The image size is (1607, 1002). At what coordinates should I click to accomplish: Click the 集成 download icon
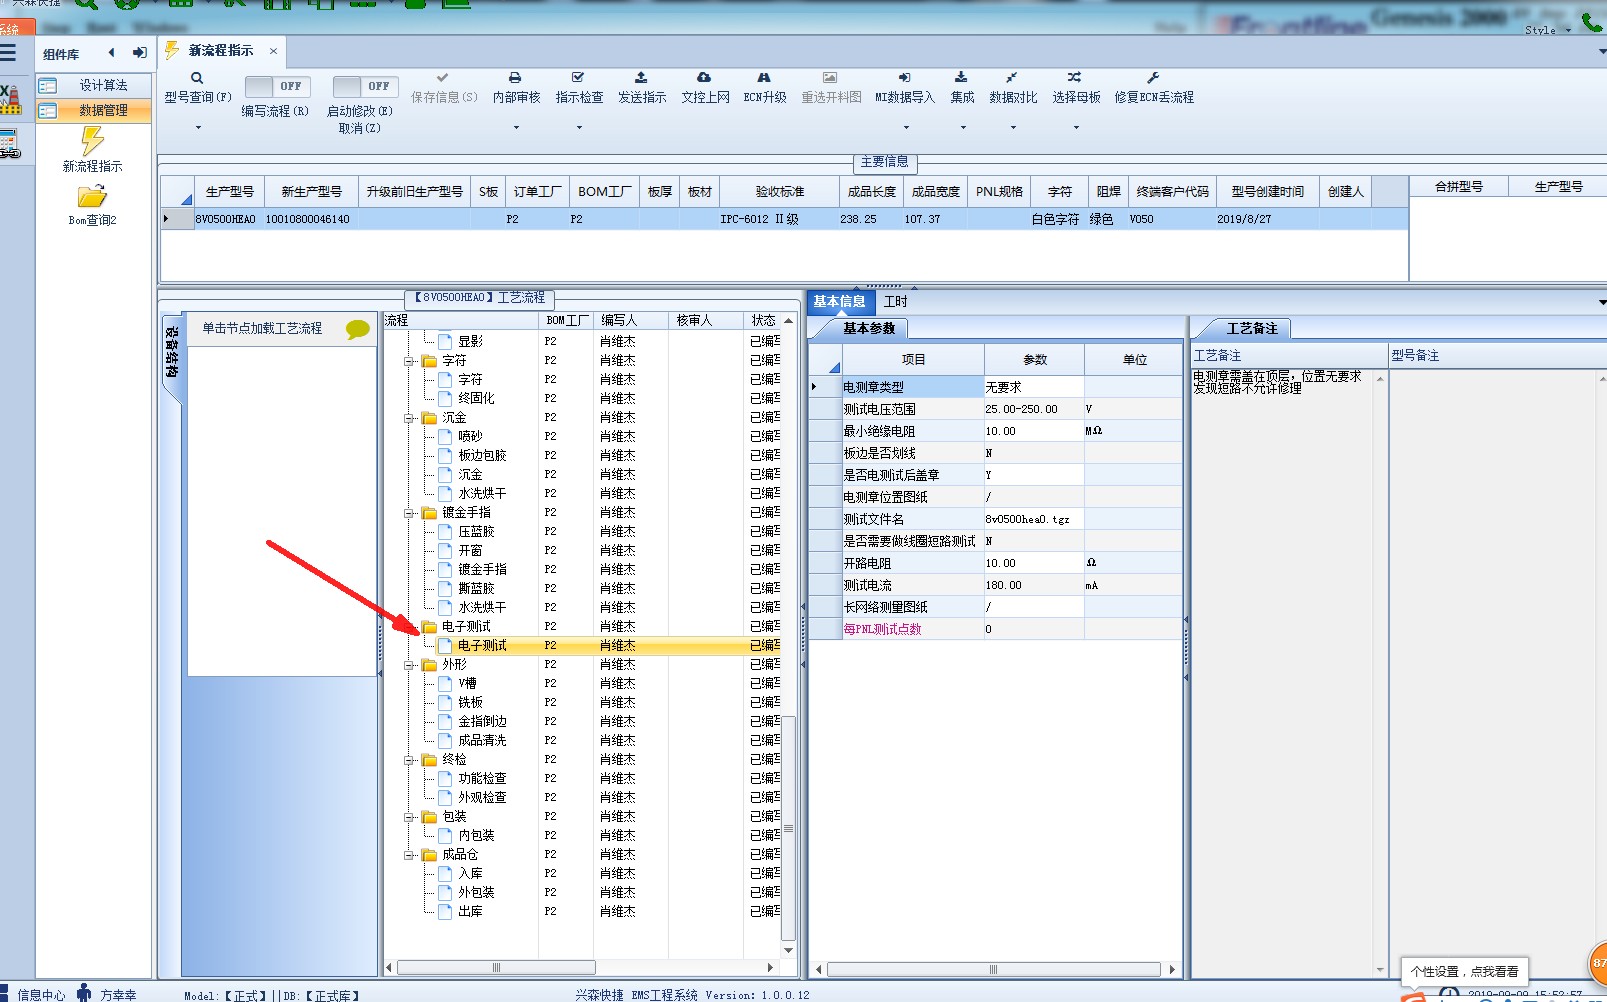[x=961, y=77]
